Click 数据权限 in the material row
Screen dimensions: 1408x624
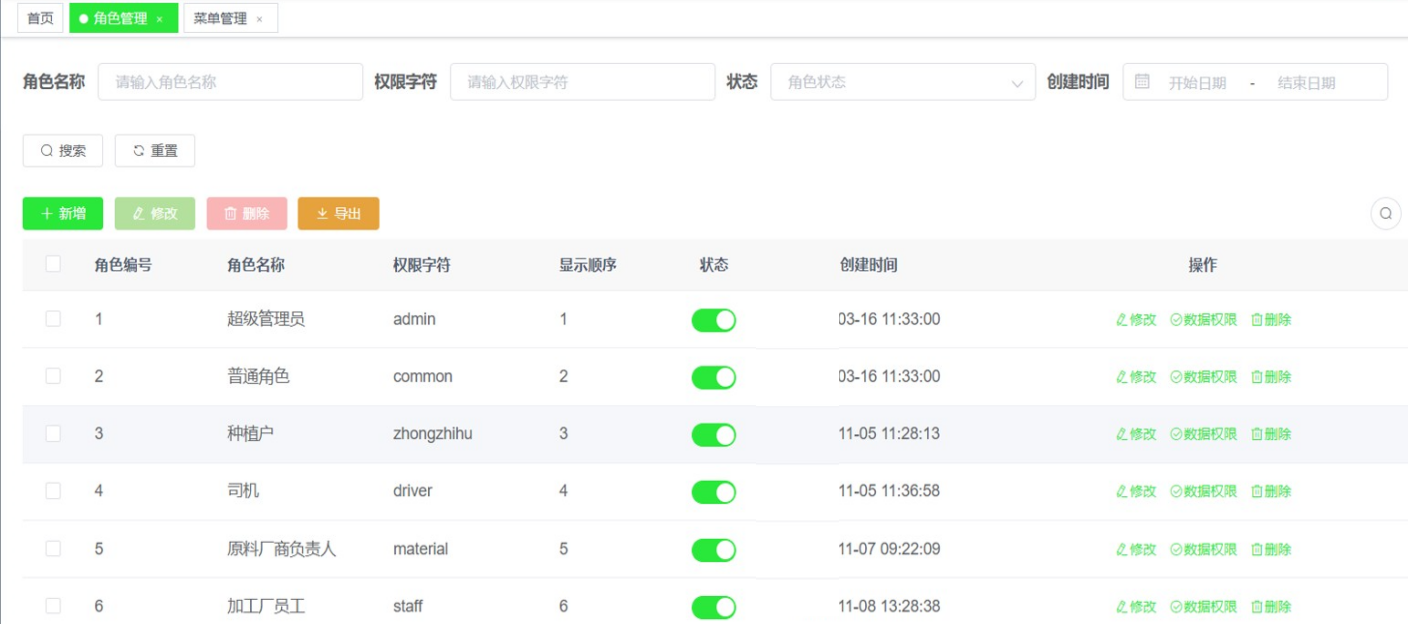point(1204,549)
